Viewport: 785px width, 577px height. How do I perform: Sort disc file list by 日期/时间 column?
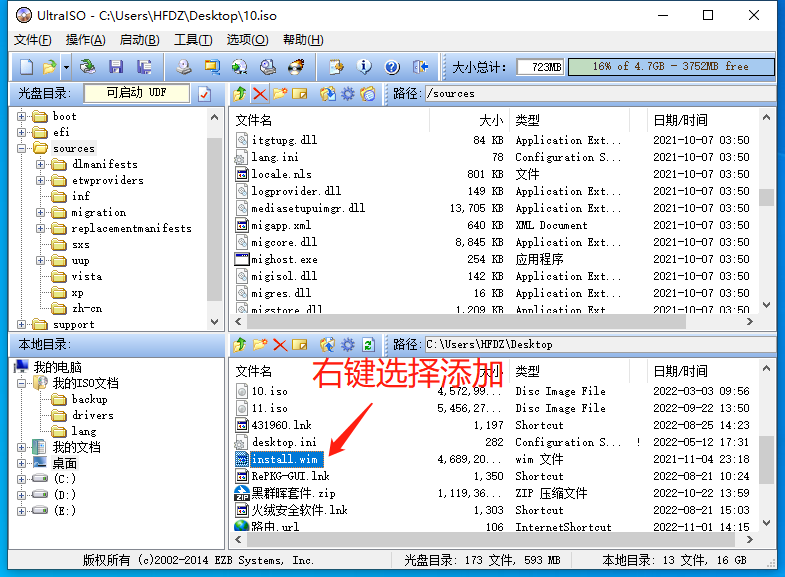click(680, 120)
